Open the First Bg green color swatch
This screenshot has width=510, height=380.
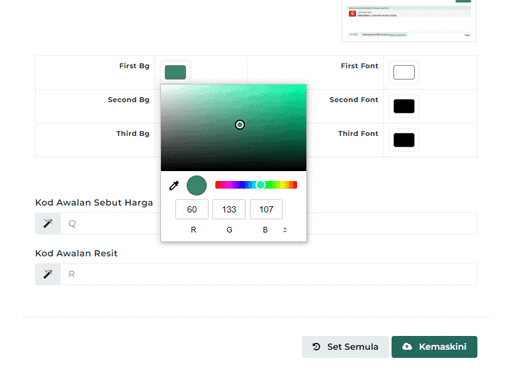point(175,72)
